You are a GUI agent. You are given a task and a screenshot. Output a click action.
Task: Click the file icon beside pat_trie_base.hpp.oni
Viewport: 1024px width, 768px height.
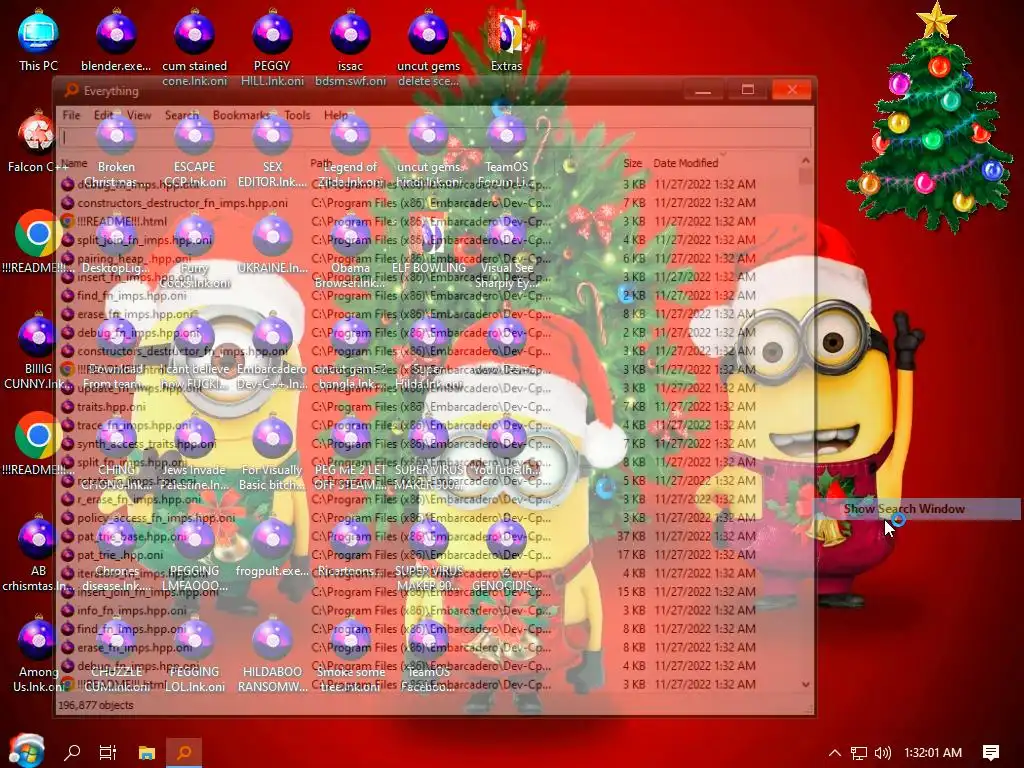67,536
